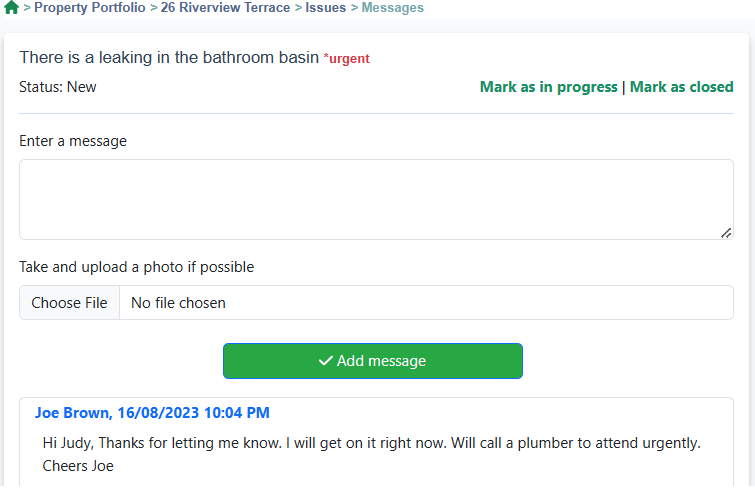
Task: Navigate to Issues breadcrumb
Action: 325,8
